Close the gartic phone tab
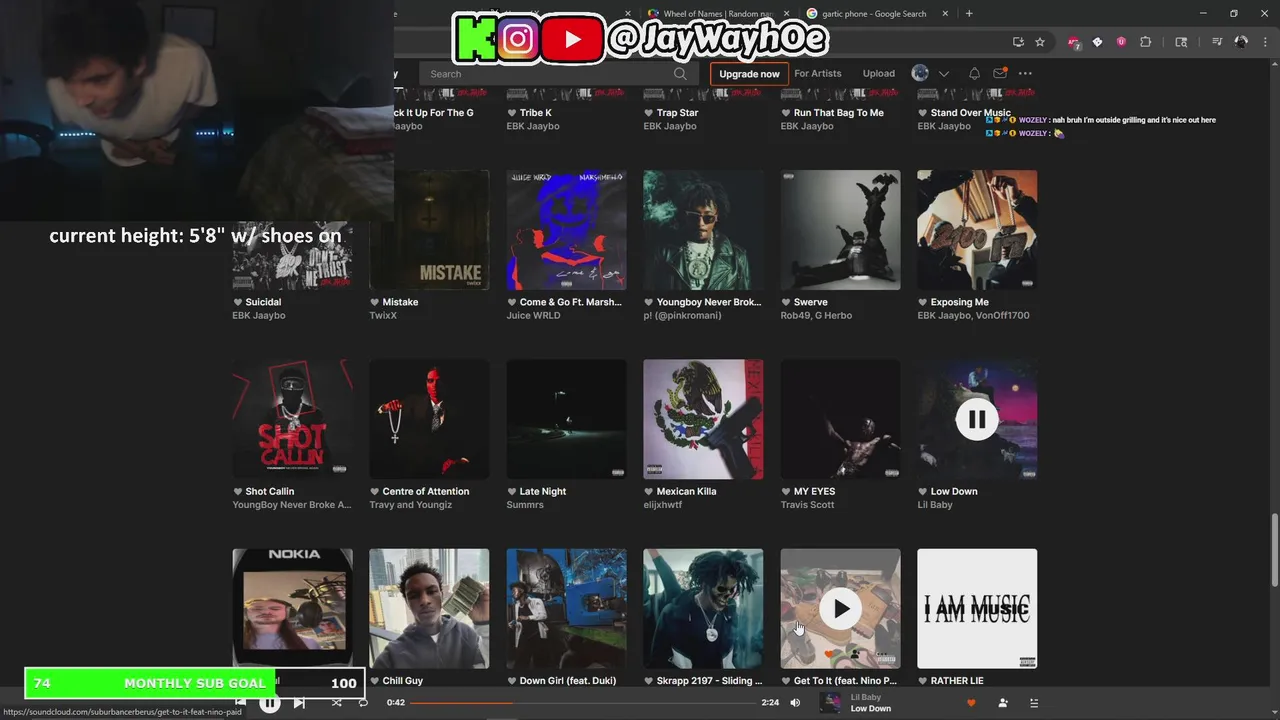The width and height of the screenshot is (1280, 720). [x=946, y=14]
